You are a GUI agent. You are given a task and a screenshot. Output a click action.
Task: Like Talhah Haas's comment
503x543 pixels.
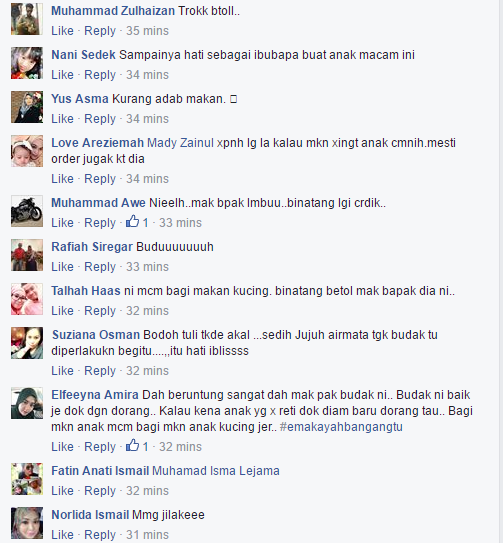point(62,311)
